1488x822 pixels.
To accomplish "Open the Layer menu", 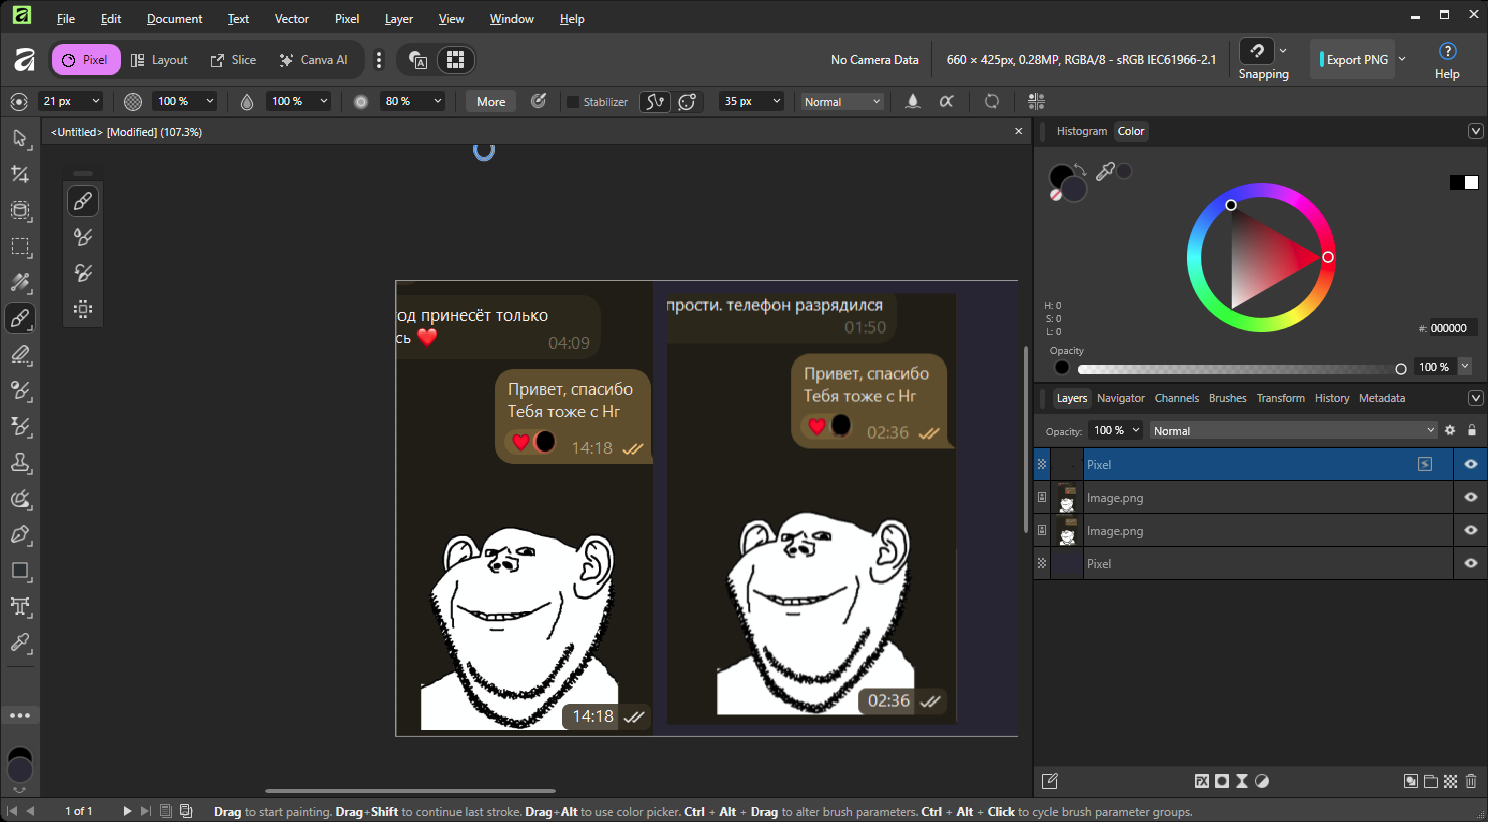I will (398, 19).
